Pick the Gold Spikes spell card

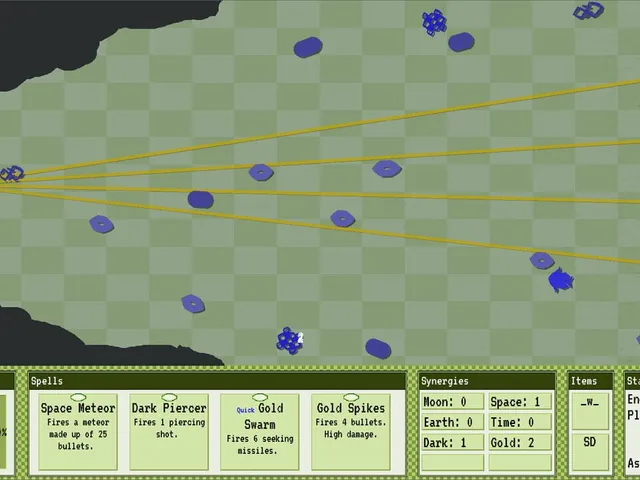pos(351,432)
